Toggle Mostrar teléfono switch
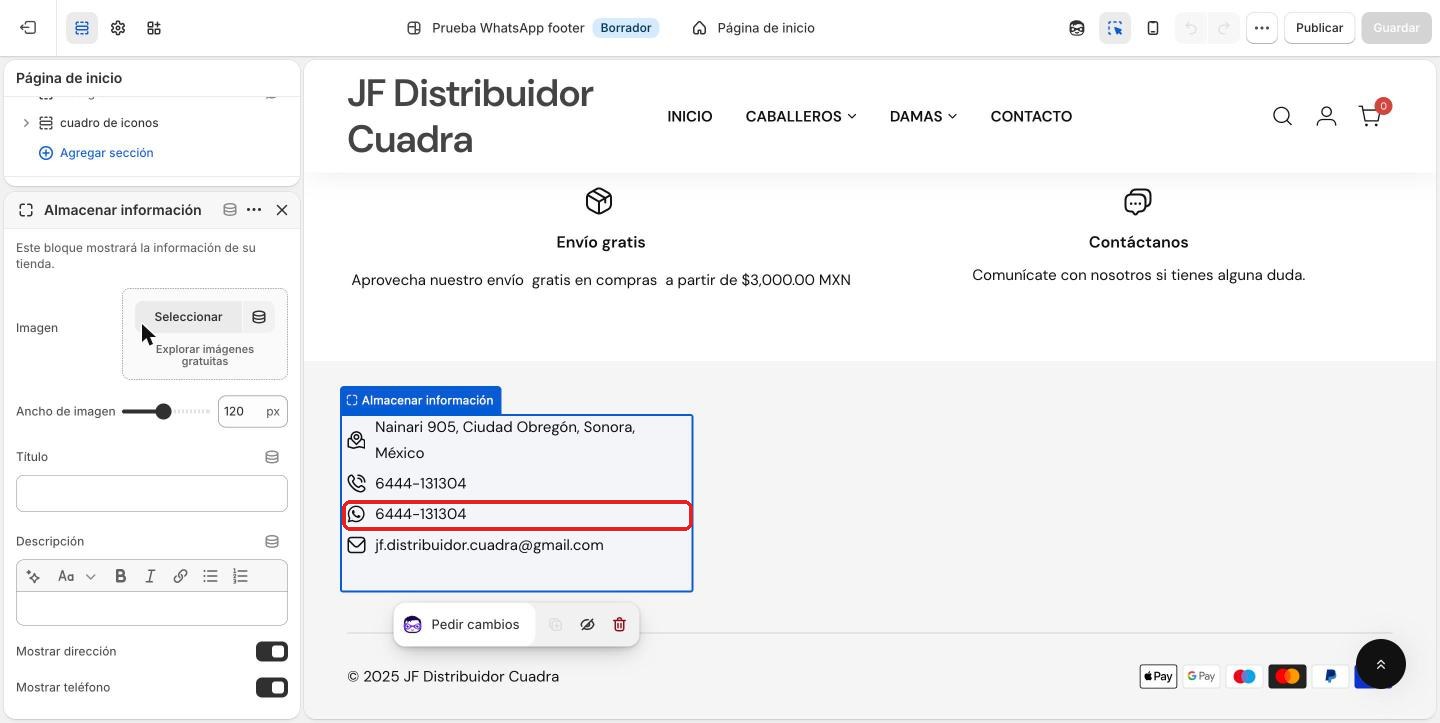Screen dimensions: 1440x723 [x=272, y=688]
